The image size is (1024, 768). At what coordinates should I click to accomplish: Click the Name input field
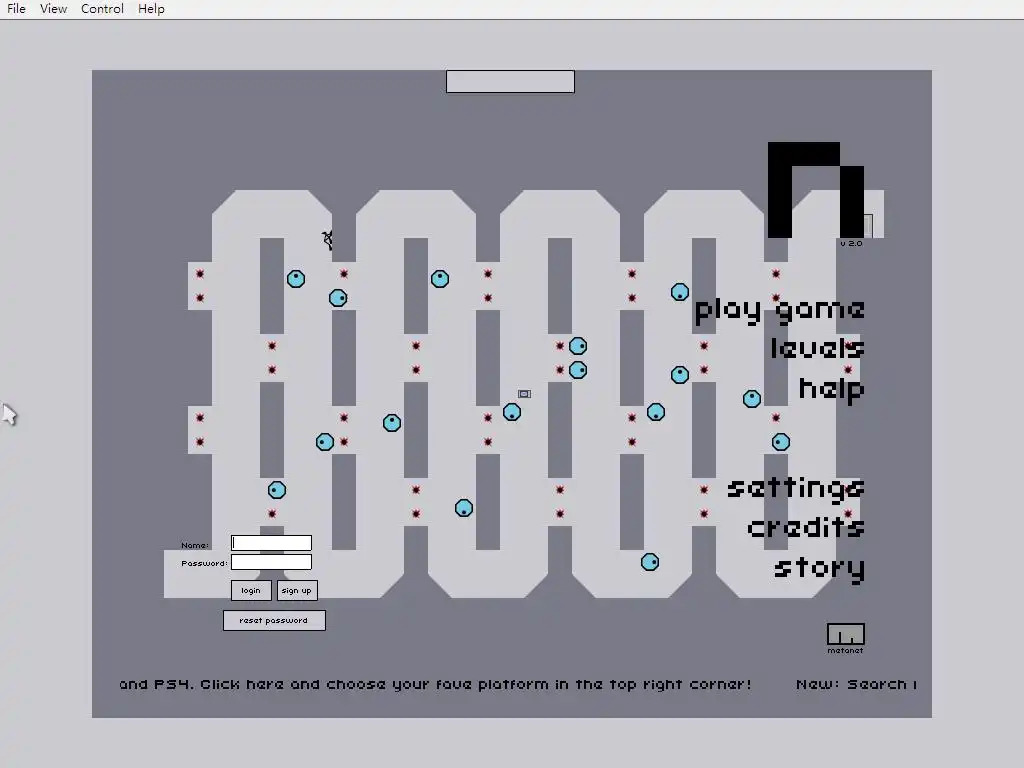pos(271,543)
